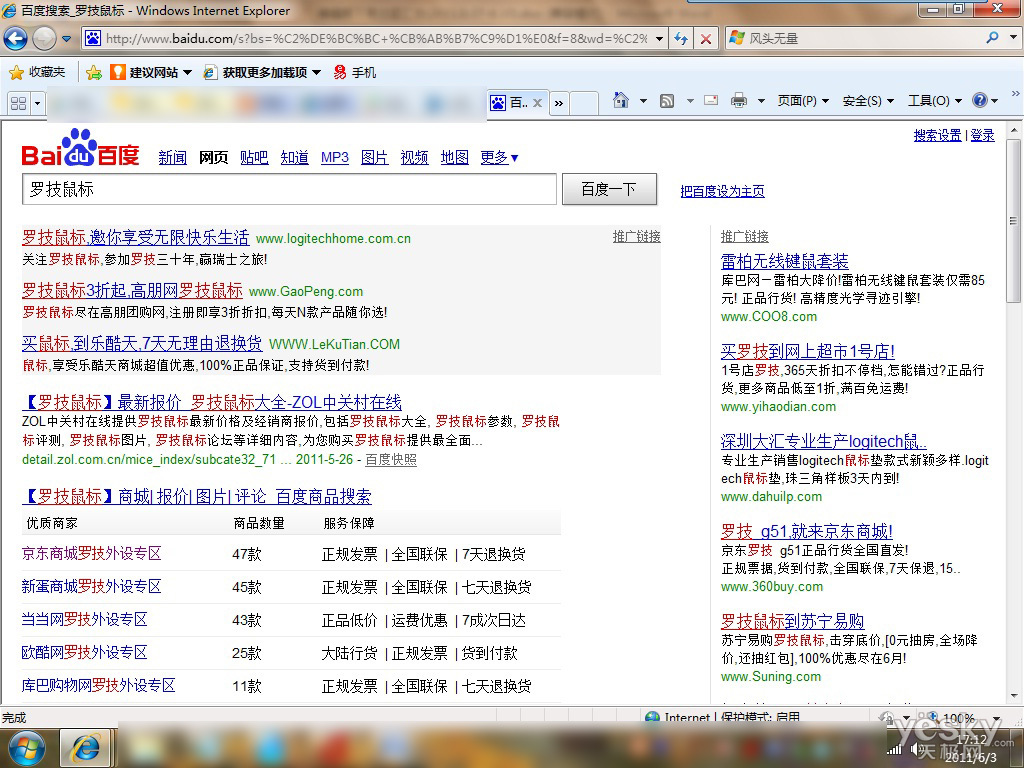
Task: Switch to the 新闻 search category
Action: coord(172,157)
